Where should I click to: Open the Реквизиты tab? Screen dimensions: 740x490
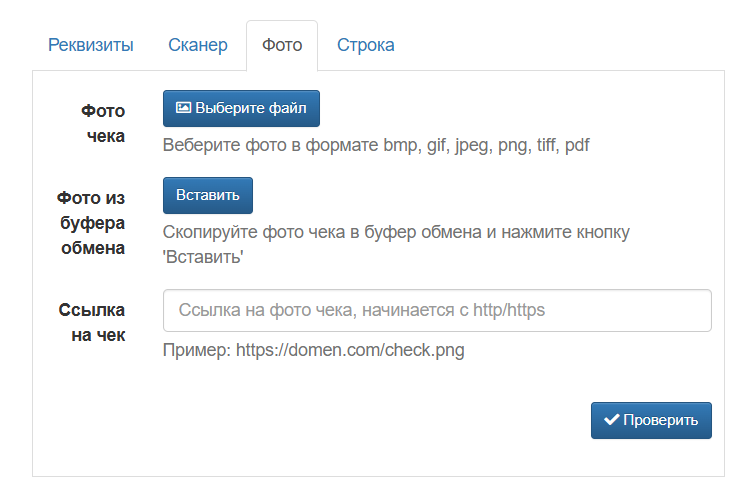[91, 45]
